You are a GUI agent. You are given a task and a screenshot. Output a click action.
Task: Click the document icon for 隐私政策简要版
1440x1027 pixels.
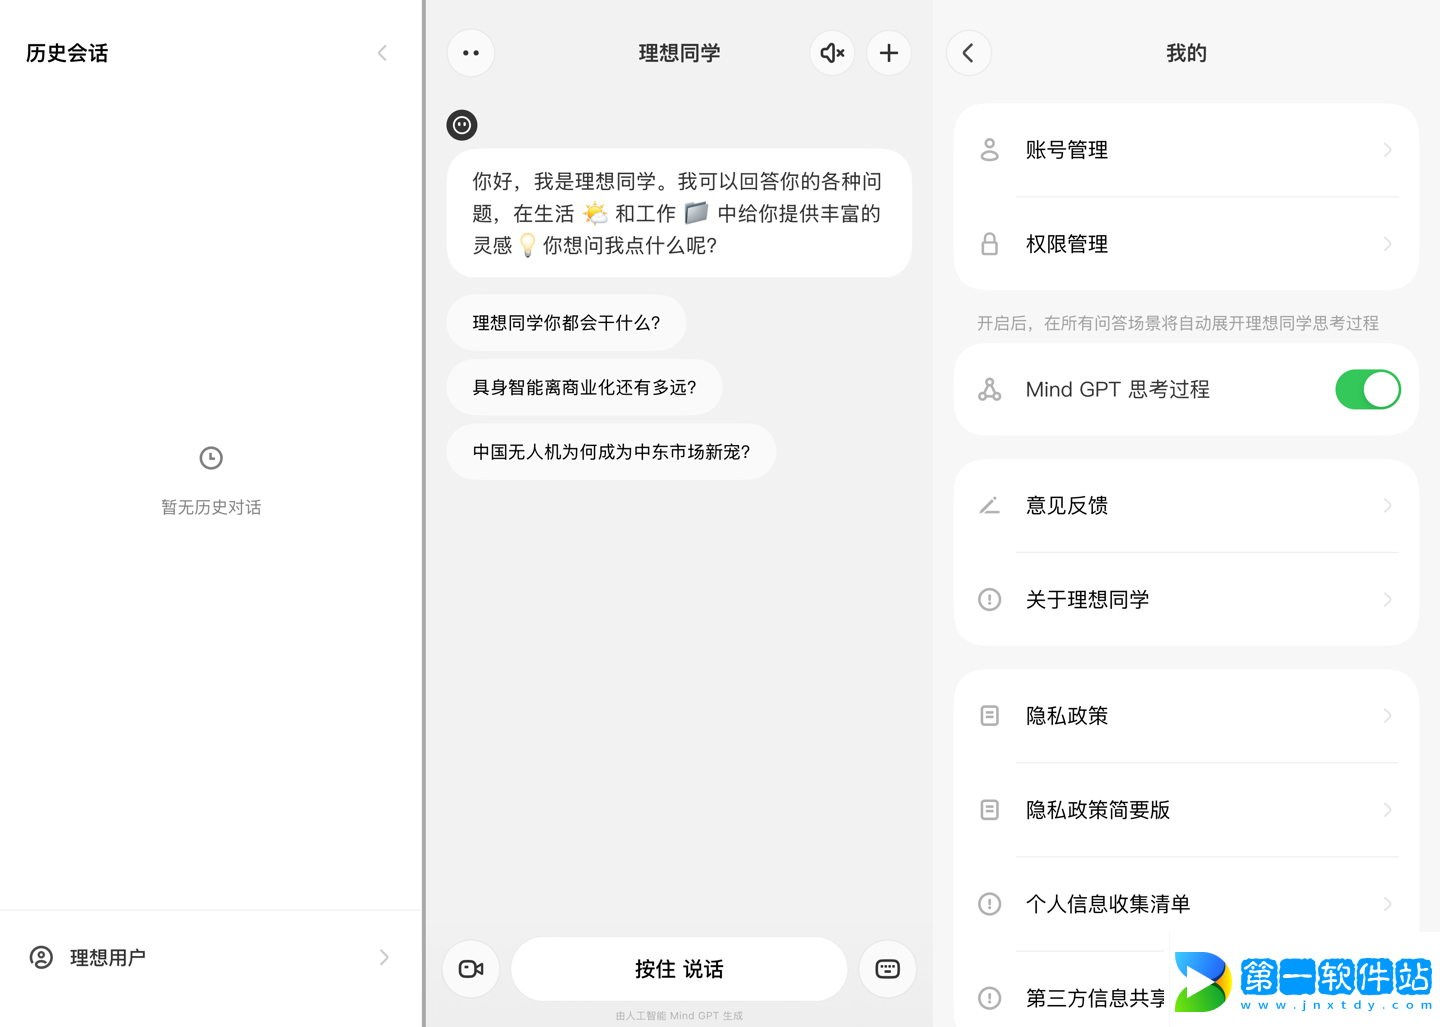[x=989, y=810]
